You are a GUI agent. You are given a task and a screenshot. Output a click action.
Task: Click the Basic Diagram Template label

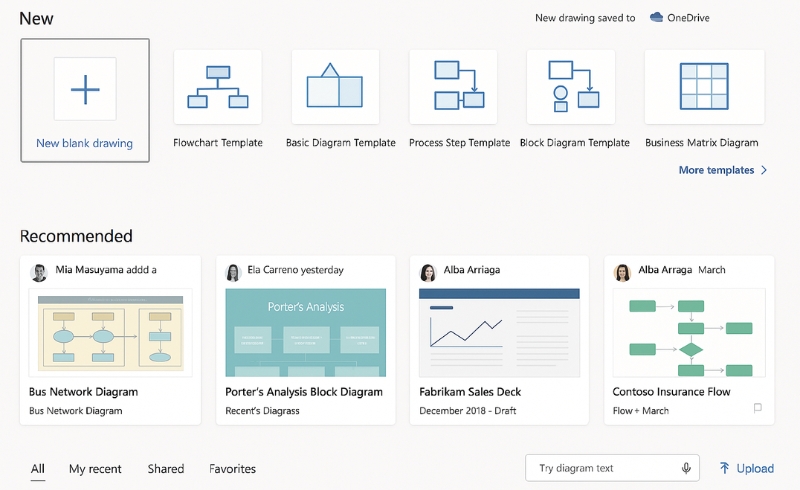click(341, 143)
